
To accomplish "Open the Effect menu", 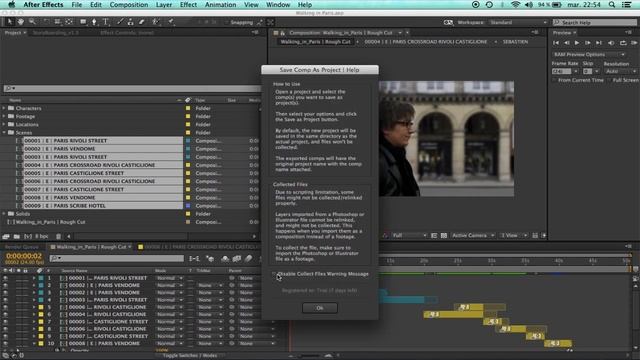I will click(x=188, y=4).
